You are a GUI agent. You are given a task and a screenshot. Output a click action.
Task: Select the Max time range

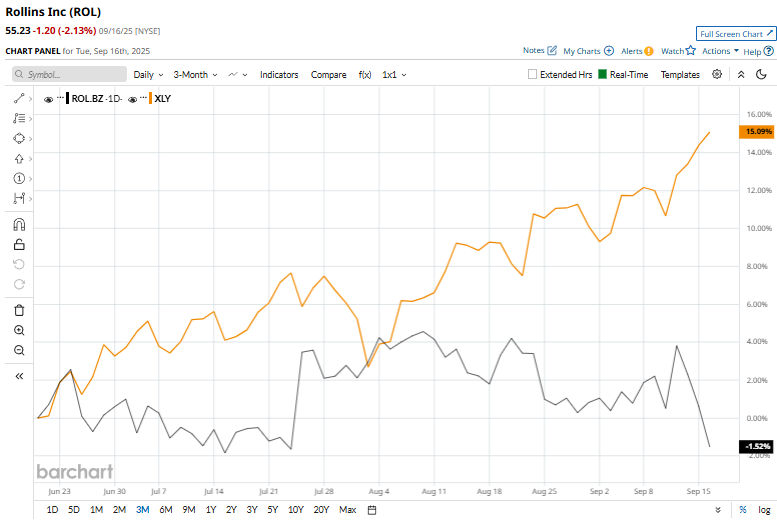pos(347,510)
